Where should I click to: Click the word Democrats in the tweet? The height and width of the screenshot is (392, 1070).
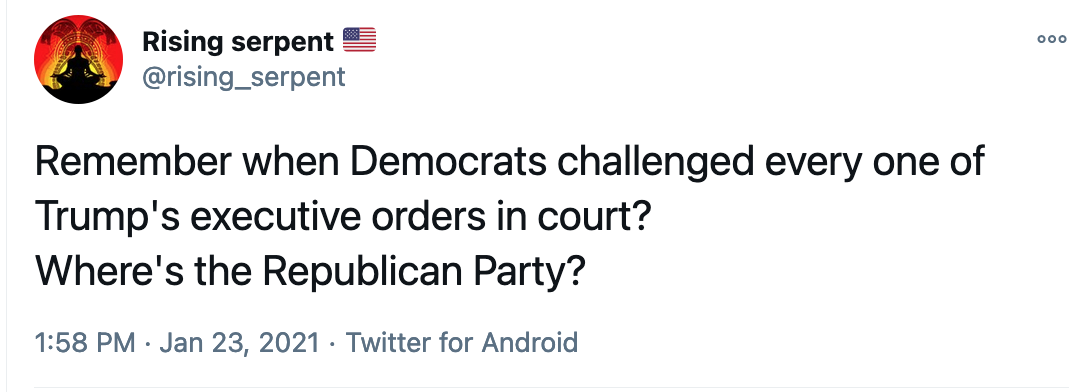tap(449, 162)
